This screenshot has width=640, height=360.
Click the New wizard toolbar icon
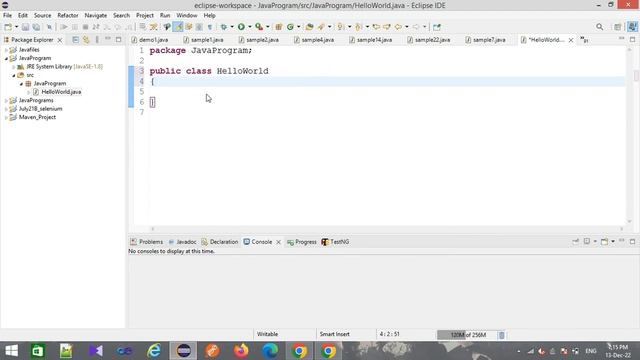click(8, 27)
